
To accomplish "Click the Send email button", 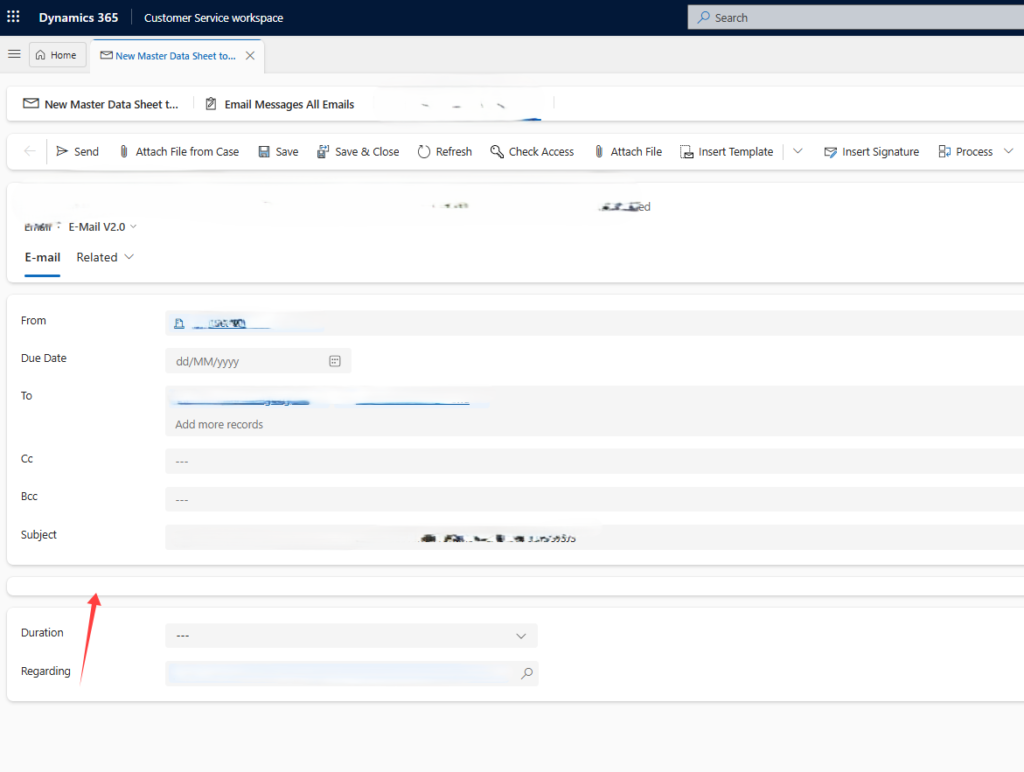I will 77,152.
